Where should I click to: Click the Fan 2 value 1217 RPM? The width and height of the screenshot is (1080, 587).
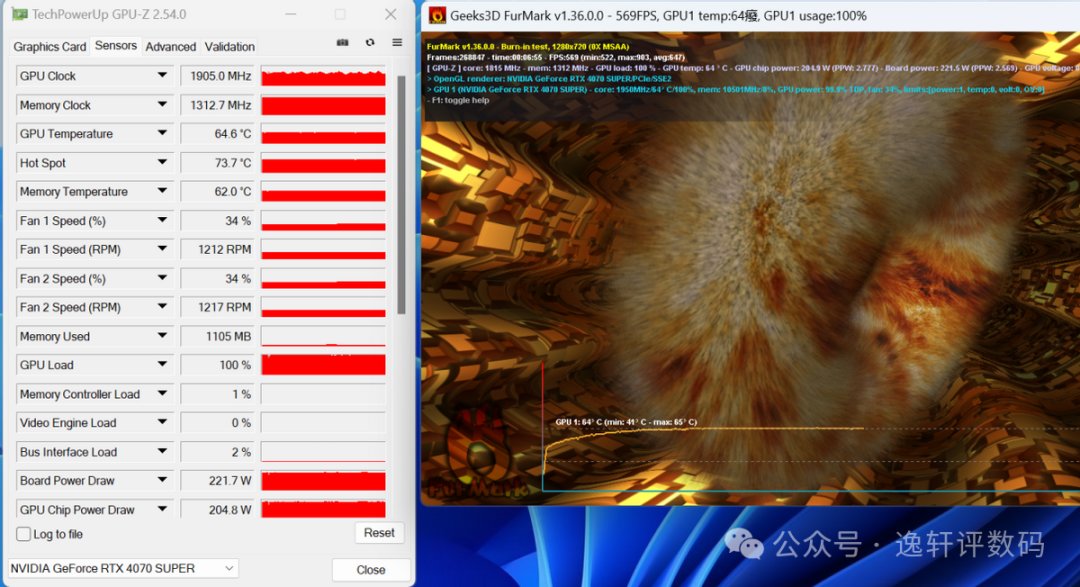coord(218,307)
